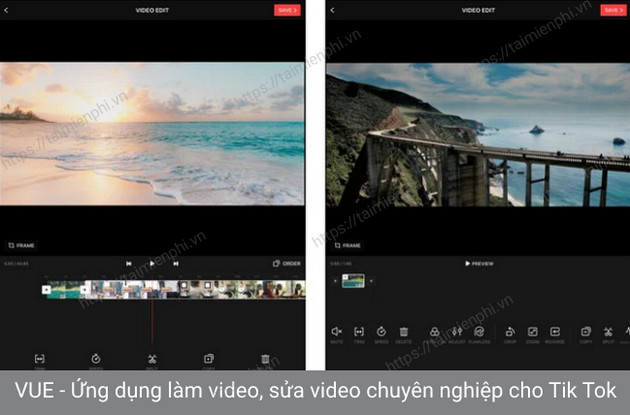Viewport: 630px width, 415px height.
Task: Apply the Flawless effect tool
Action: point(480,331)
